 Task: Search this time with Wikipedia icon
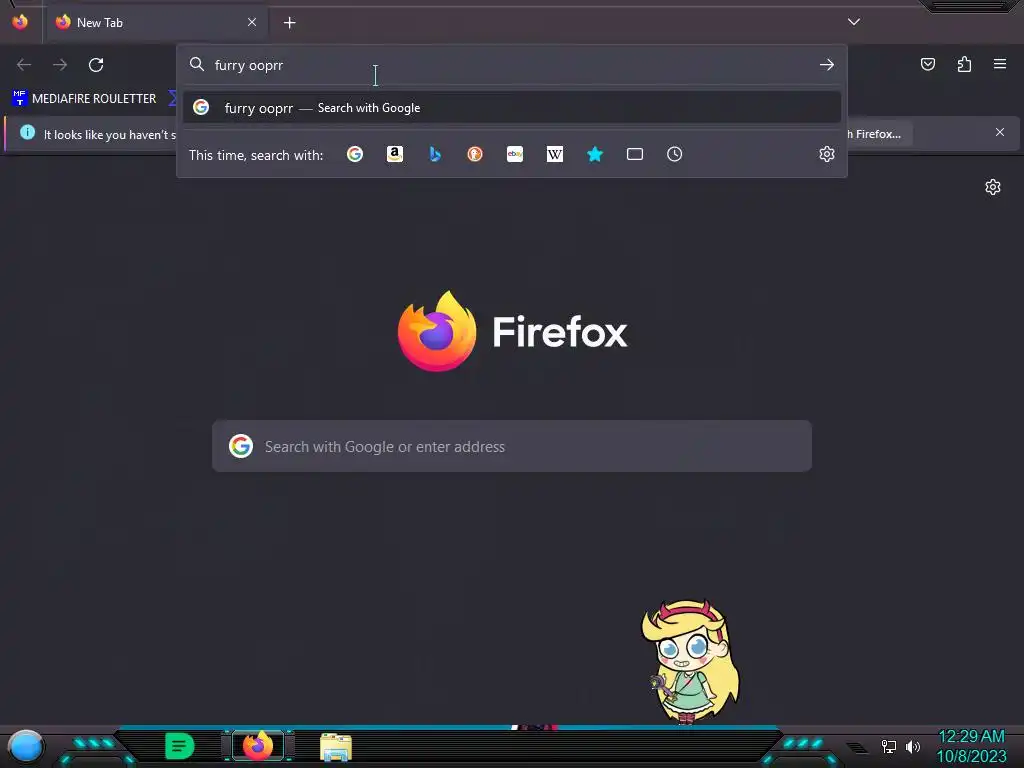coord(554,154)
